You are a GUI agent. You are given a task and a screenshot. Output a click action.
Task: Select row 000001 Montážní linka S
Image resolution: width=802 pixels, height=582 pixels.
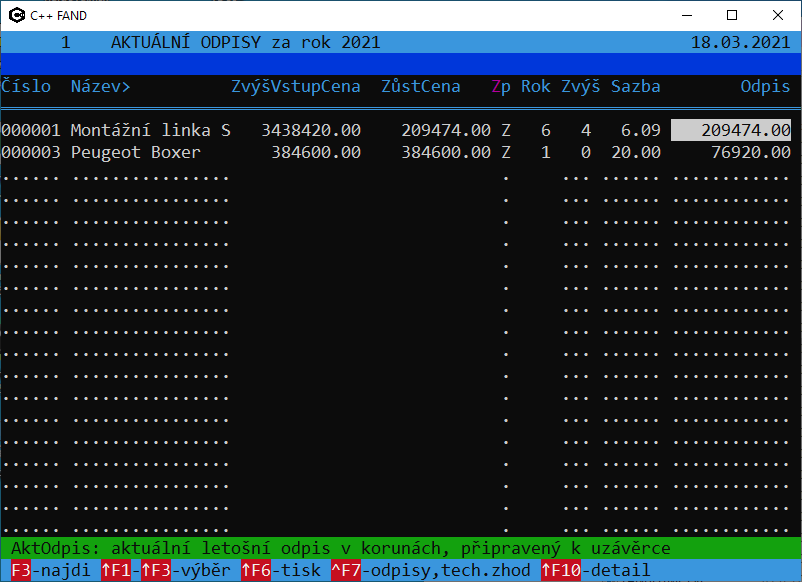pyautogui.click(x=150, y=130)
